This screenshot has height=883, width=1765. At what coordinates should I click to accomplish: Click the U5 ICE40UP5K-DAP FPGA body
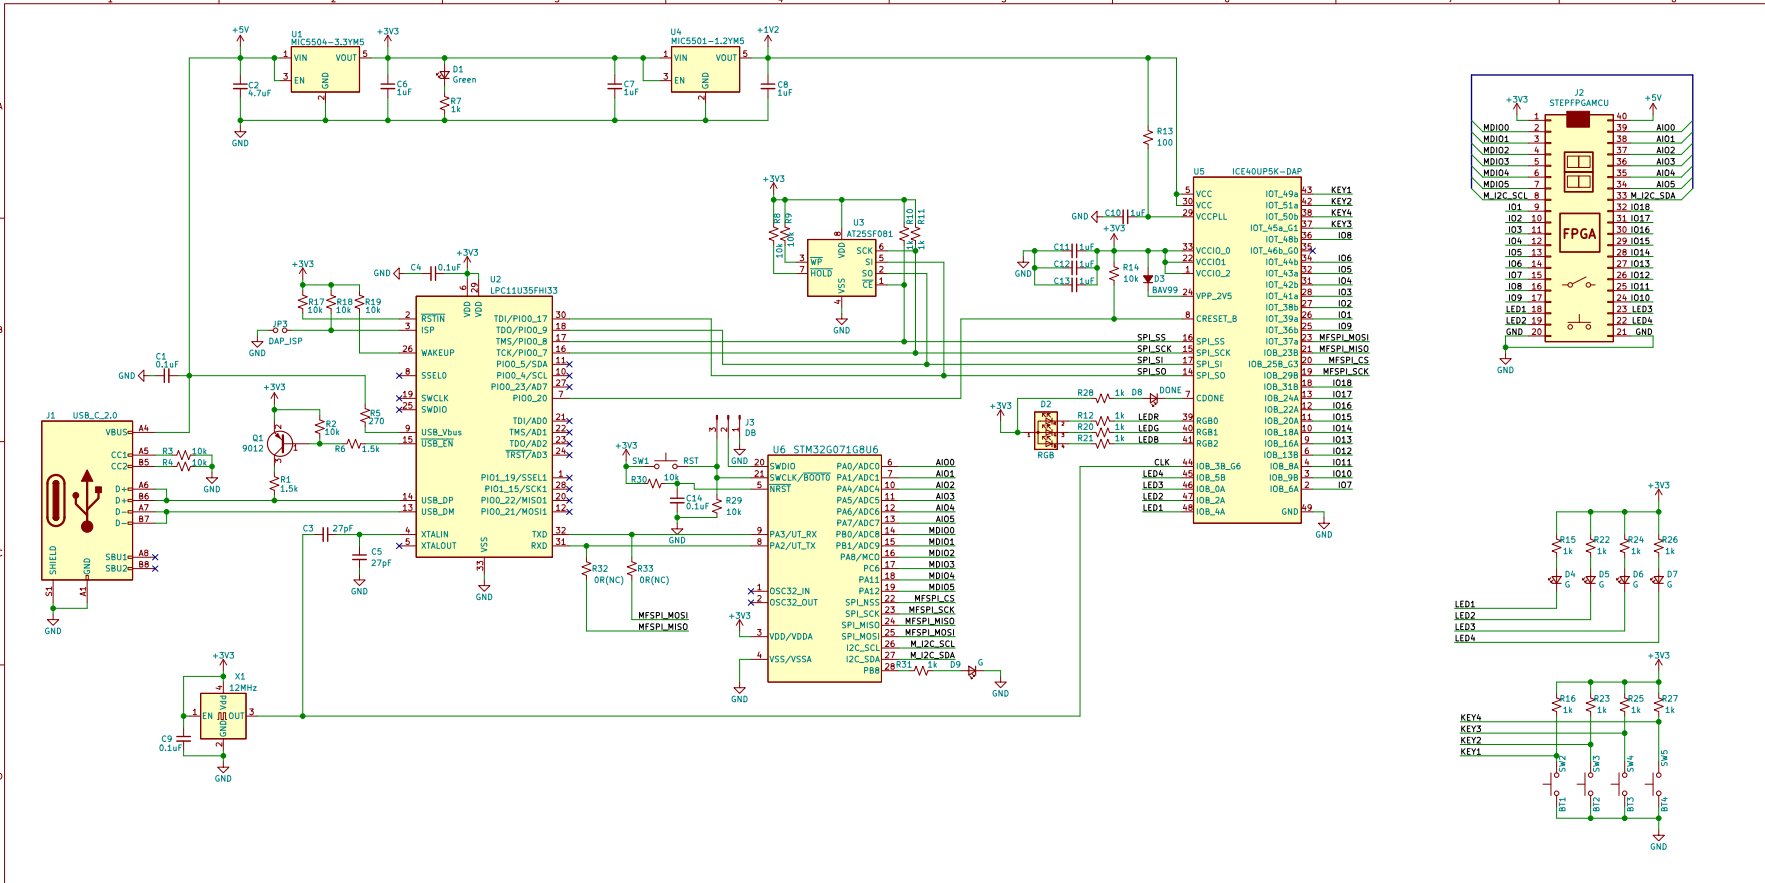pyautogui.click(x=1247, y=349)
